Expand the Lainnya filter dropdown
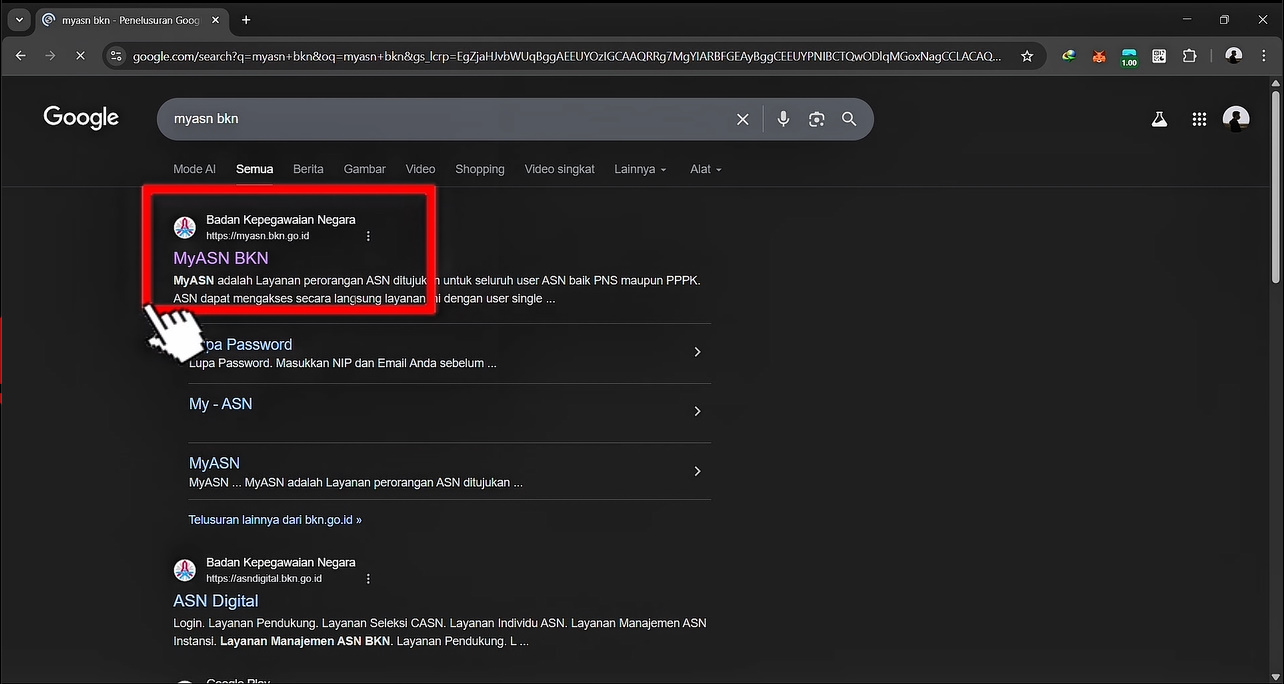Image resolution: width=1284 pixels, height=684 pixels. [x=640, y=169]
